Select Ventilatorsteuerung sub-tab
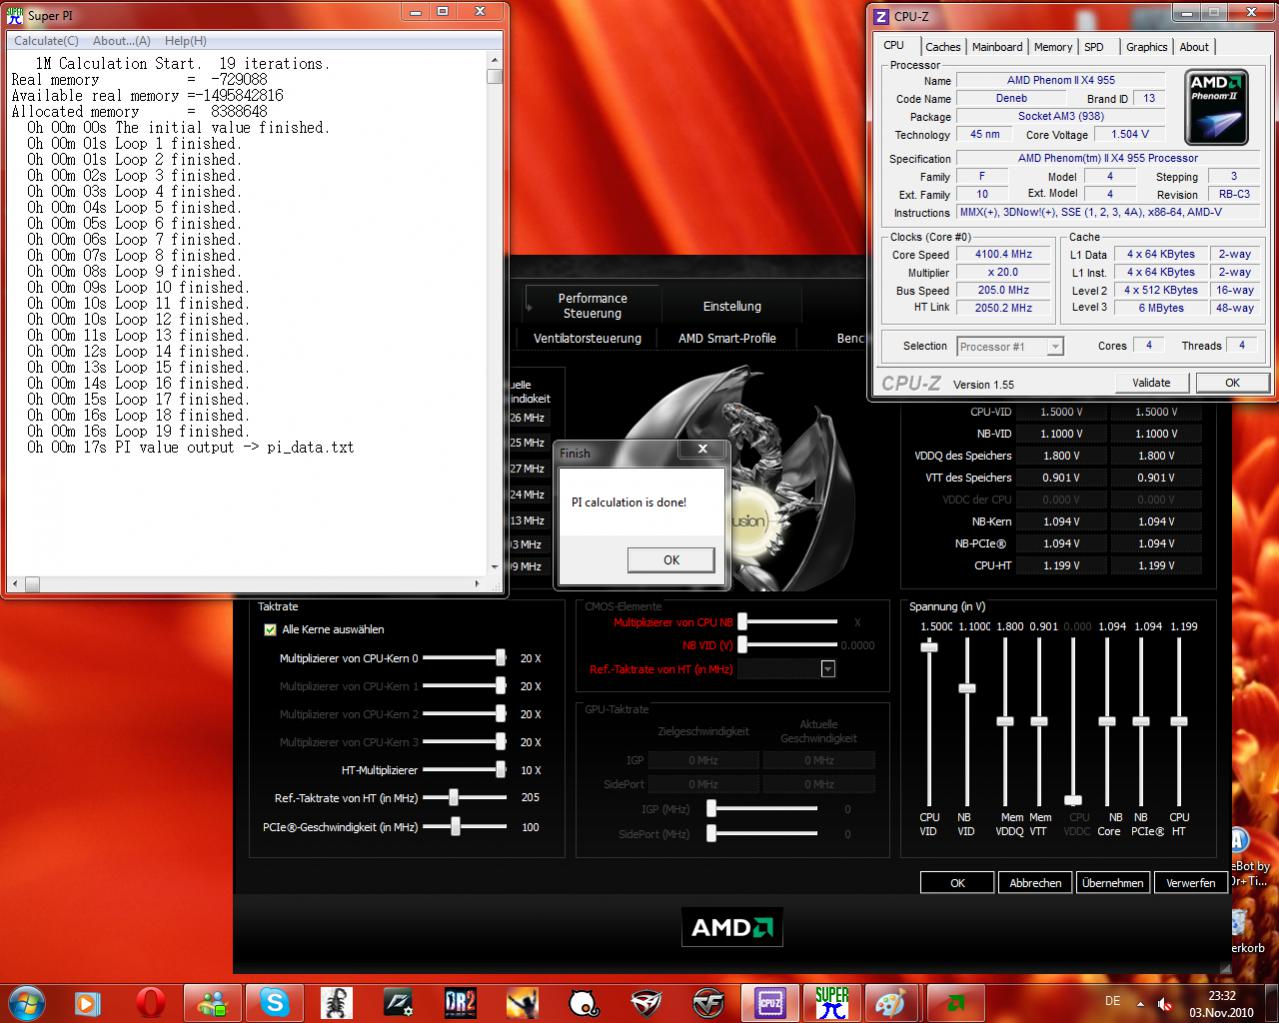The height and width of the screenshot is (1023, 1279). click(x=587, y=338)
